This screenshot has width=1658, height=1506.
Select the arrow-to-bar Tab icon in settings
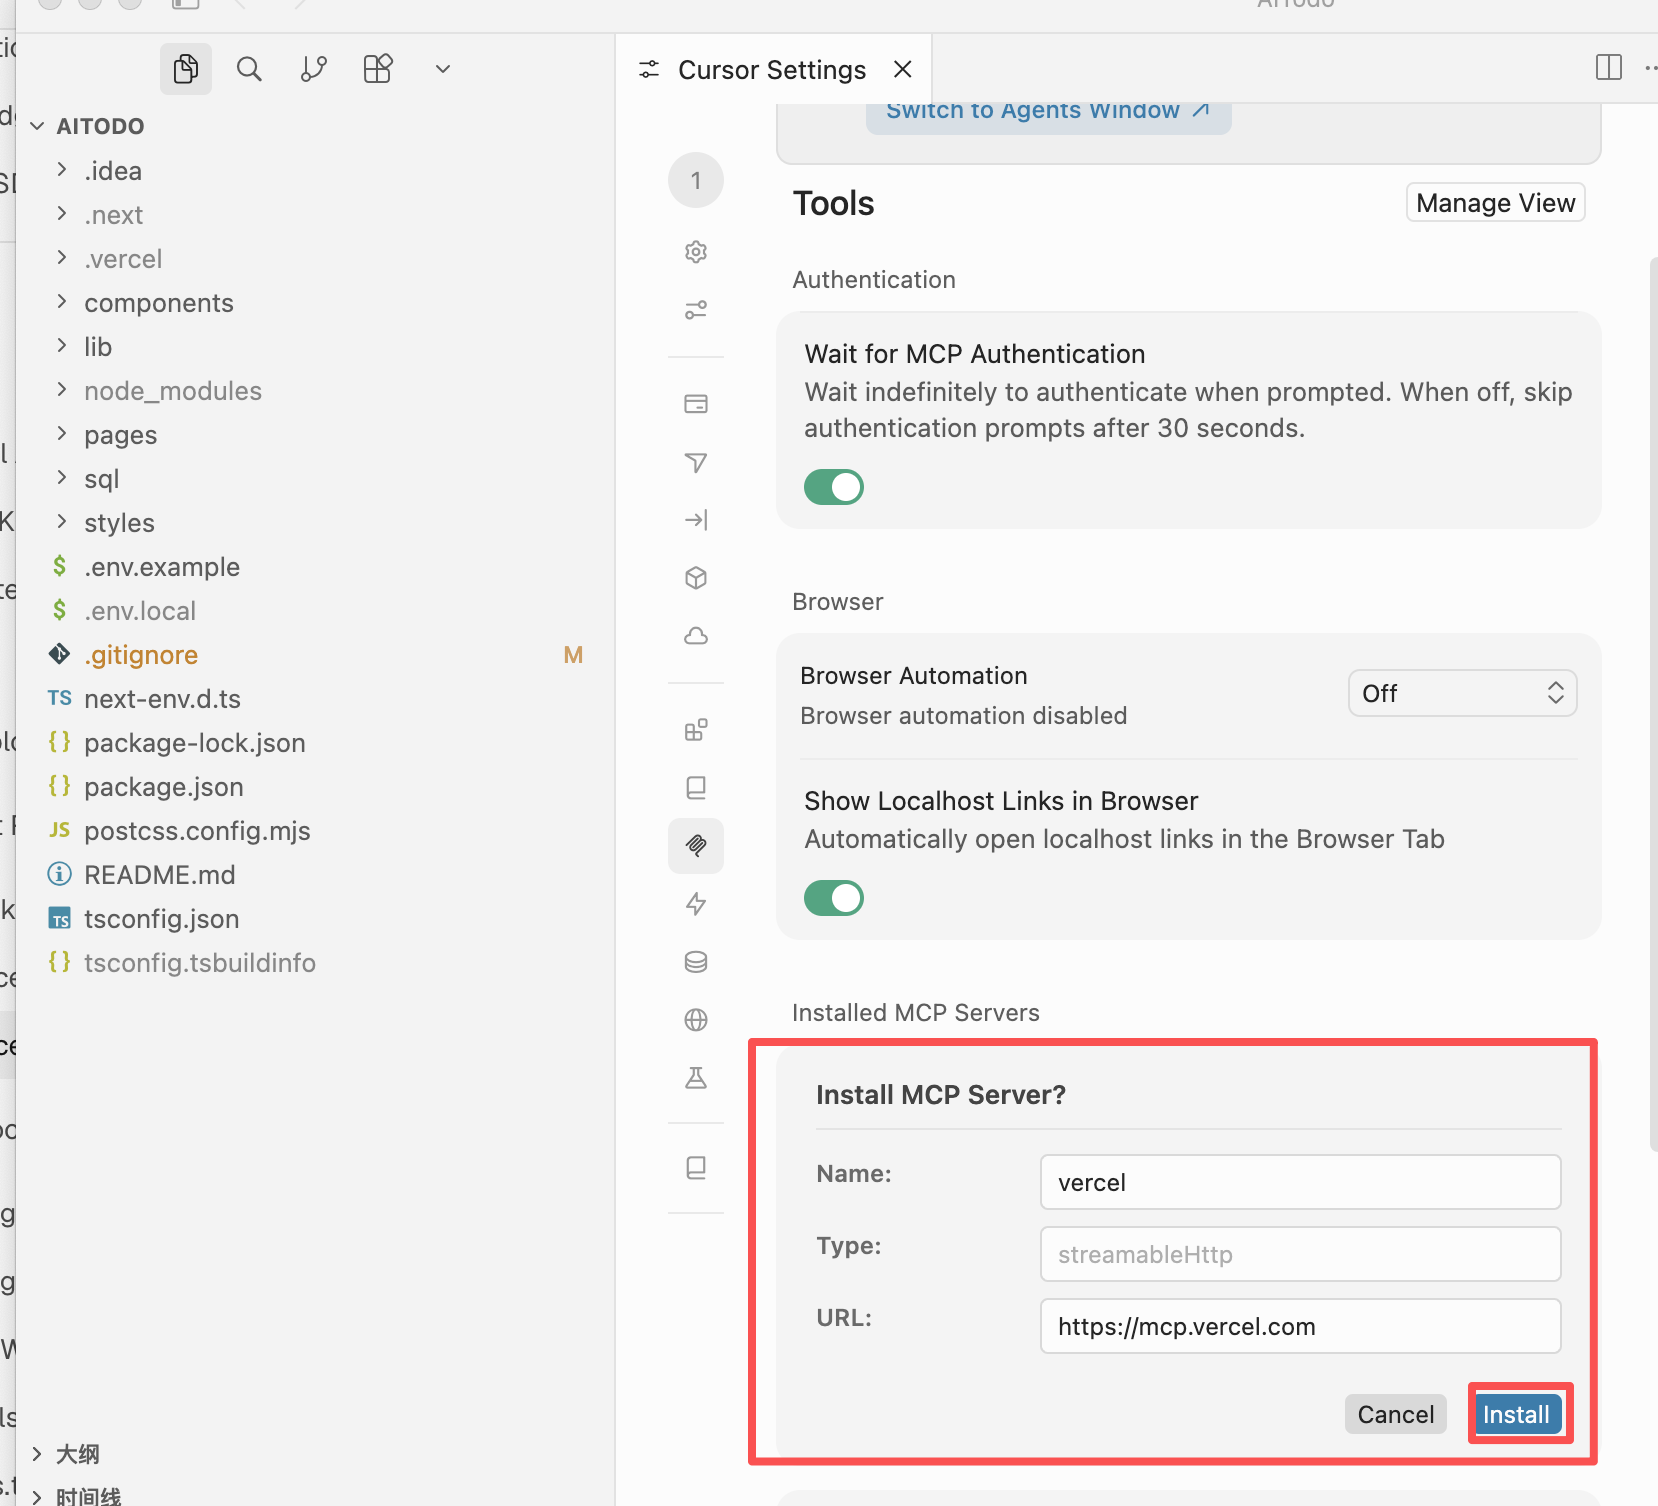tap(696, 520)
